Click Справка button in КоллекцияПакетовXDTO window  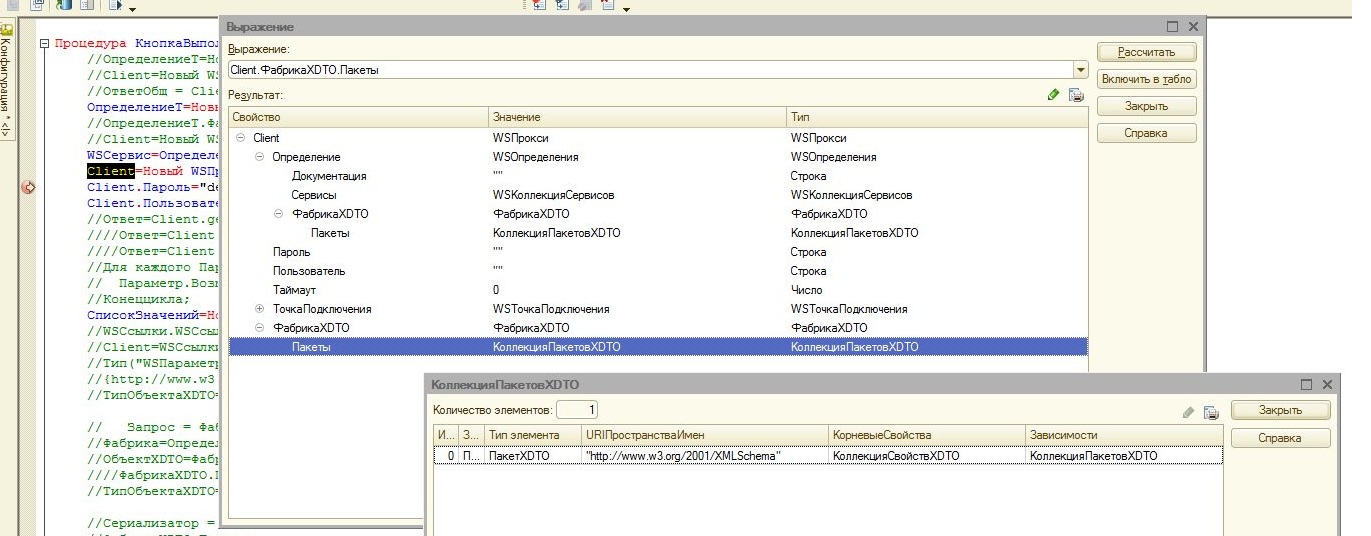coord(1280,438)
